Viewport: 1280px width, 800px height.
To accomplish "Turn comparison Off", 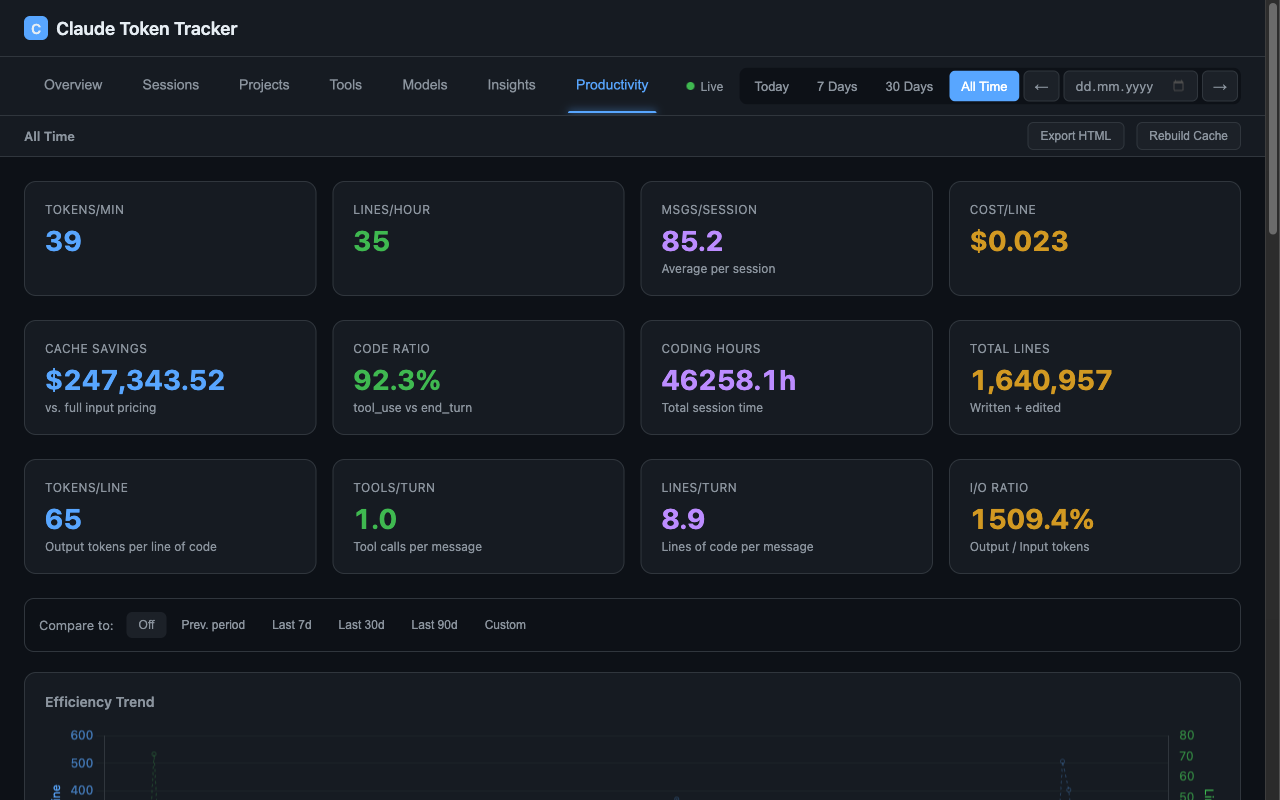I will tap(147, 625).
